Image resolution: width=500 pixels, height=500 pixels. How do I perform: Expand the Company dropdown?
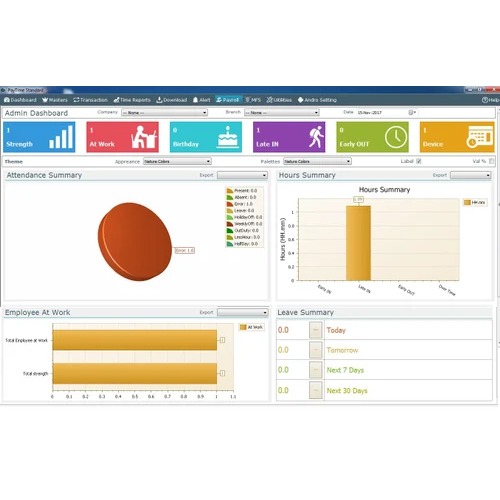tap(164, 113)
